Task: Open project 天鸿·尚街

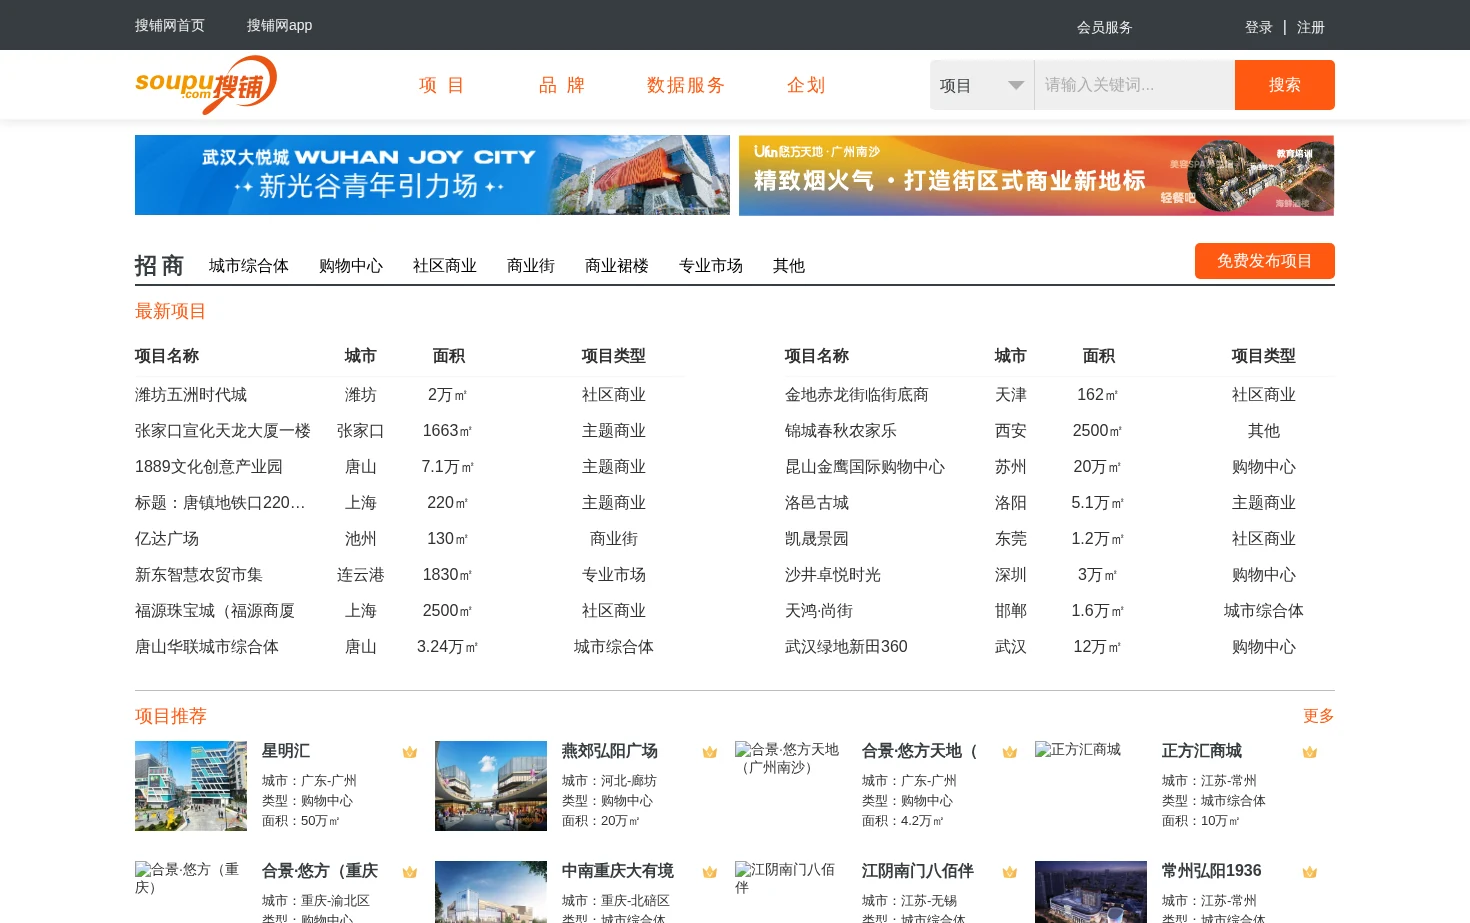Action: click(x=819, y=611)
